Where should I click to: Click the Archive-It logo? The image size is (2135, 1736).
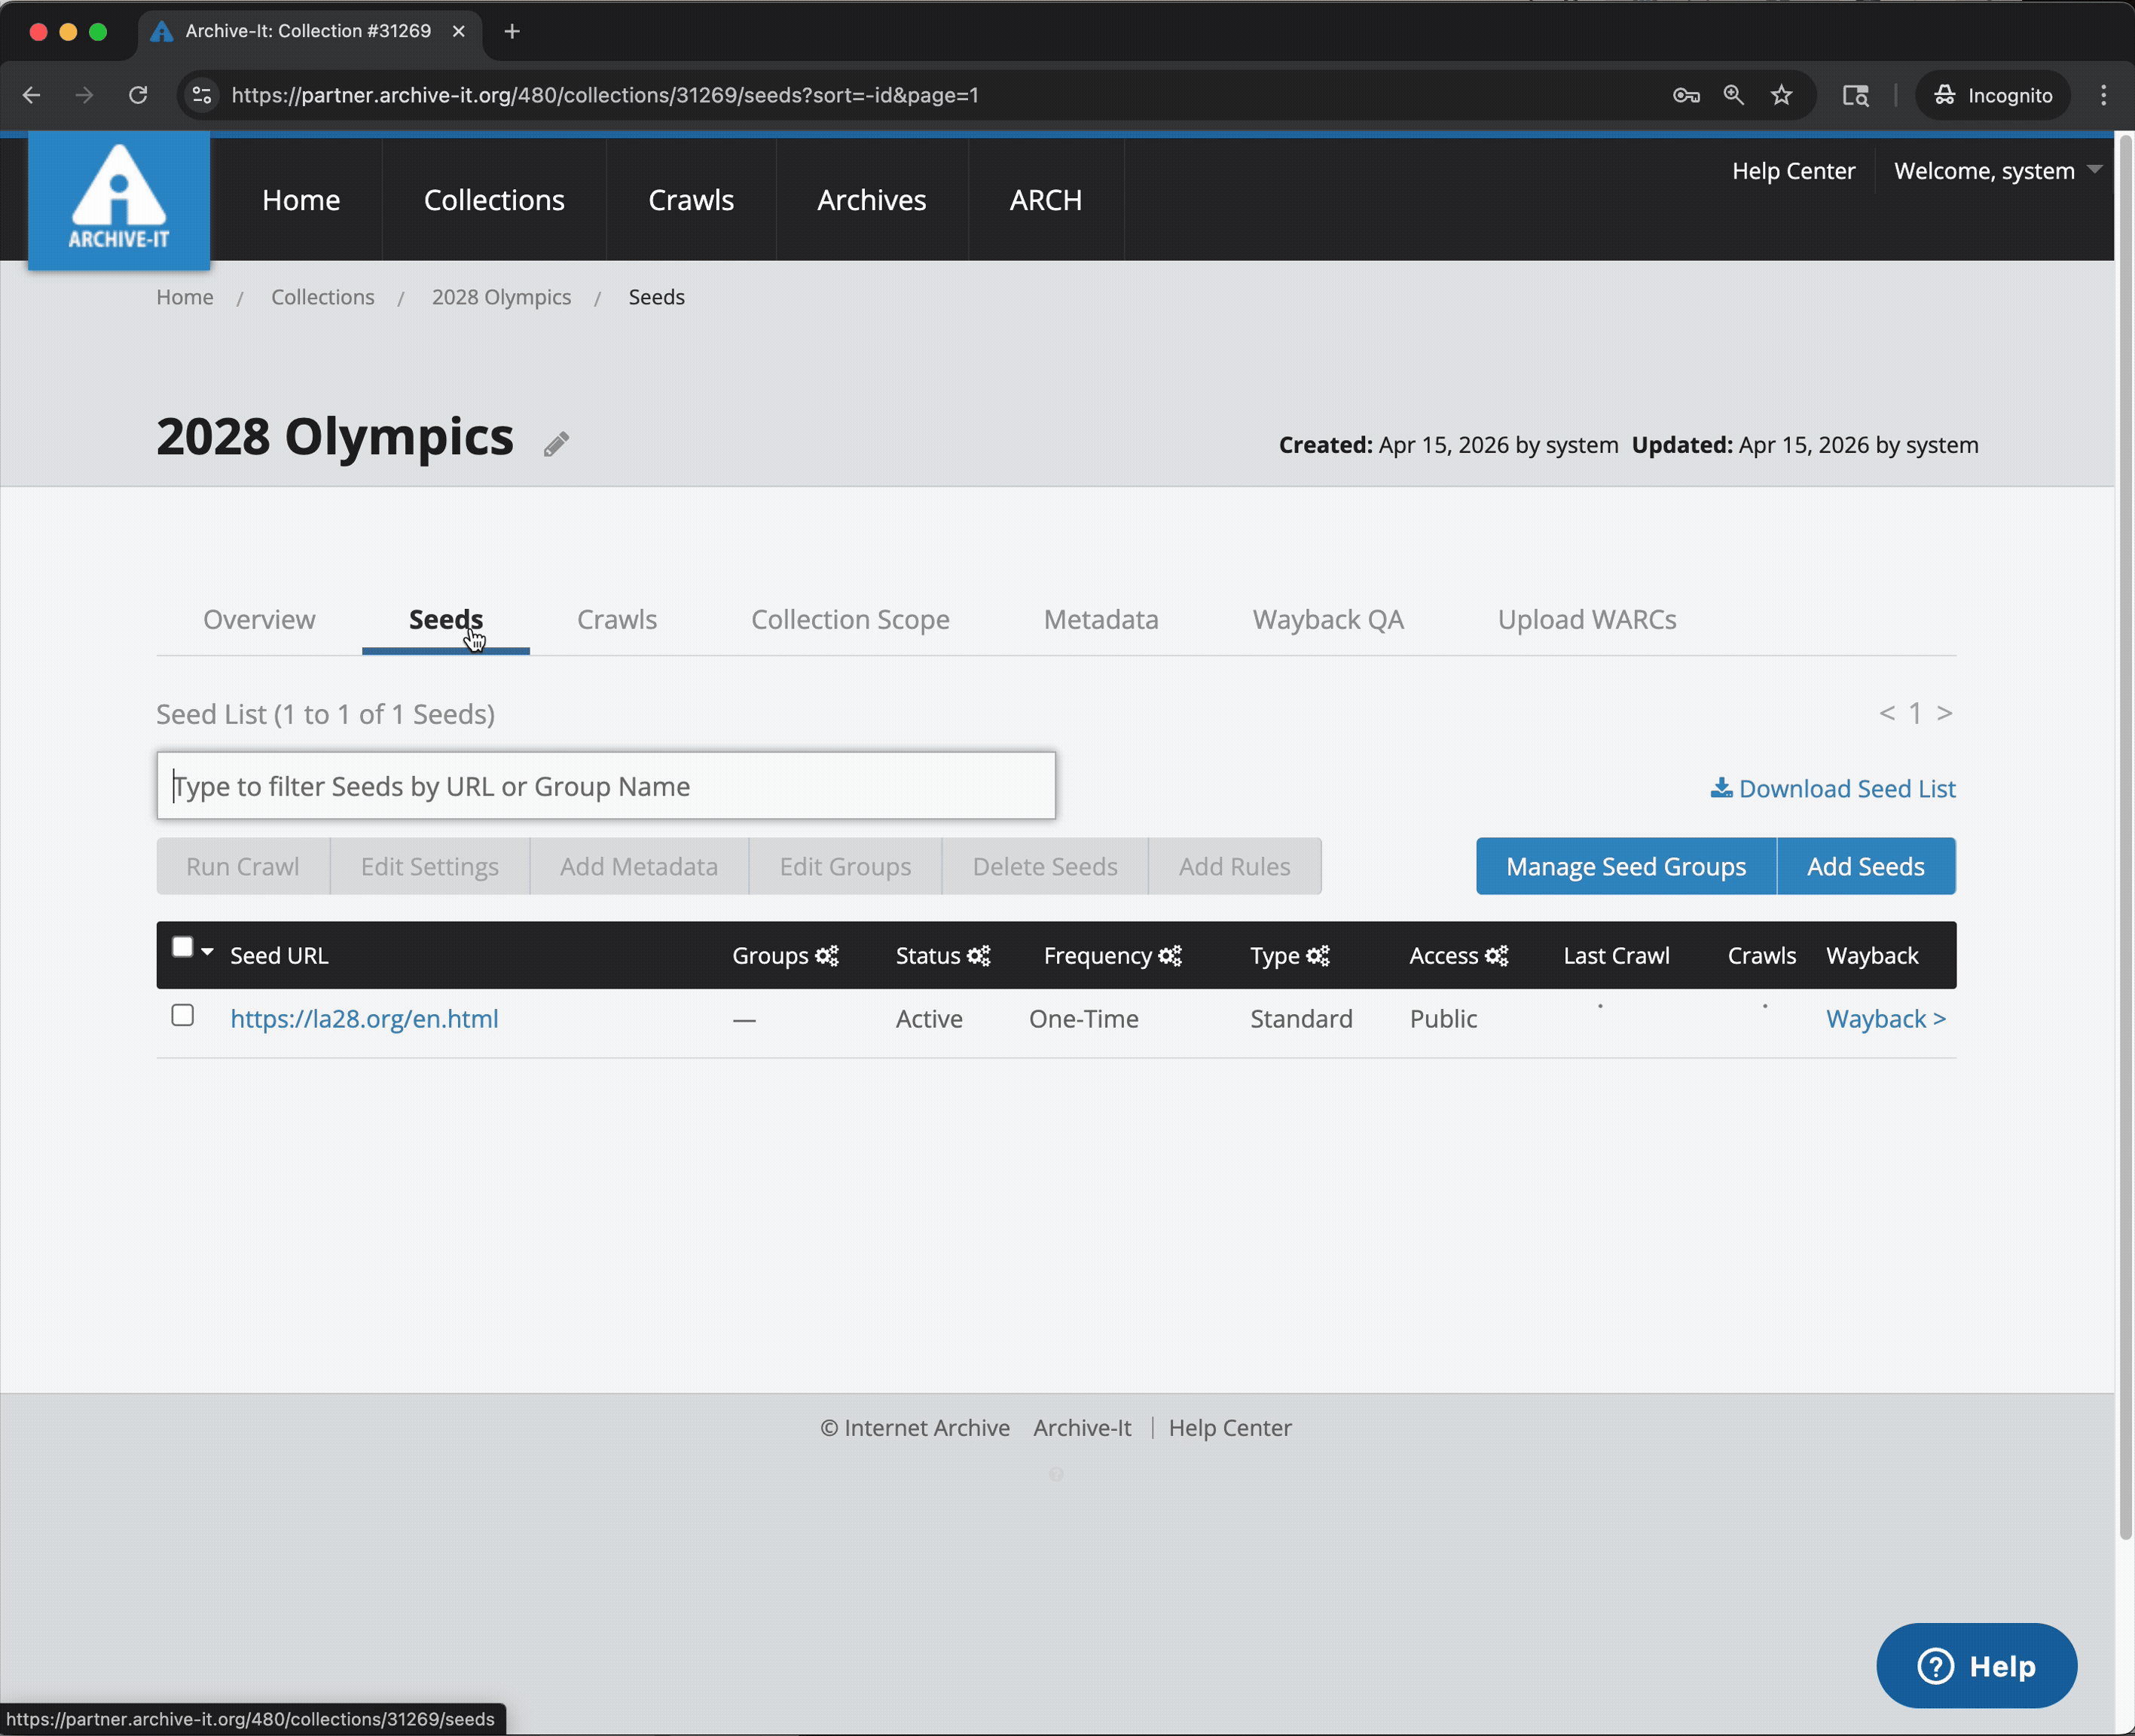pyautogui.click(x=119, y=200)
